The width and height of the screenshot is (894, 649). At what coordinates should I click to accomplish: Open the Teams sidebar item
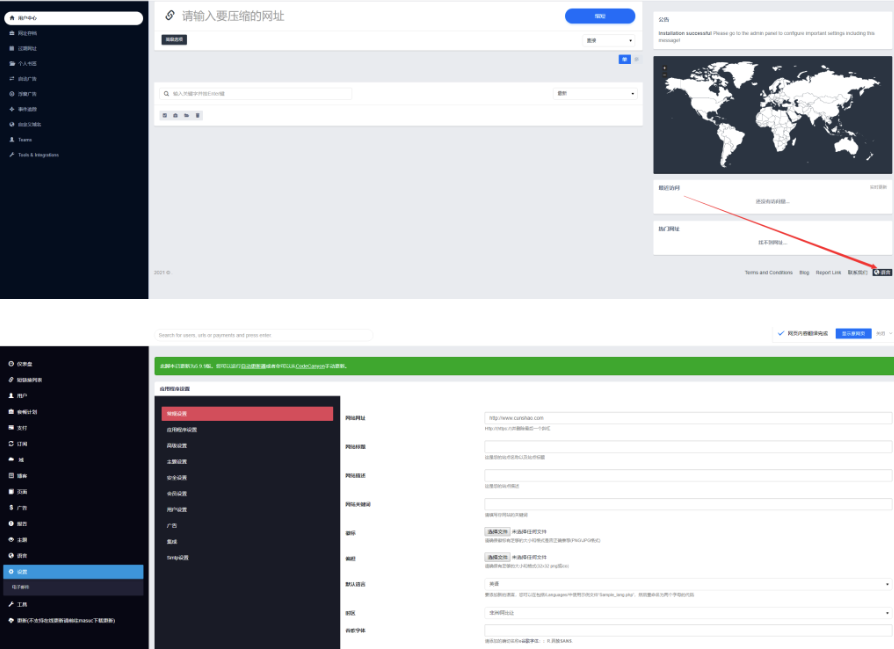click(21, 140)
